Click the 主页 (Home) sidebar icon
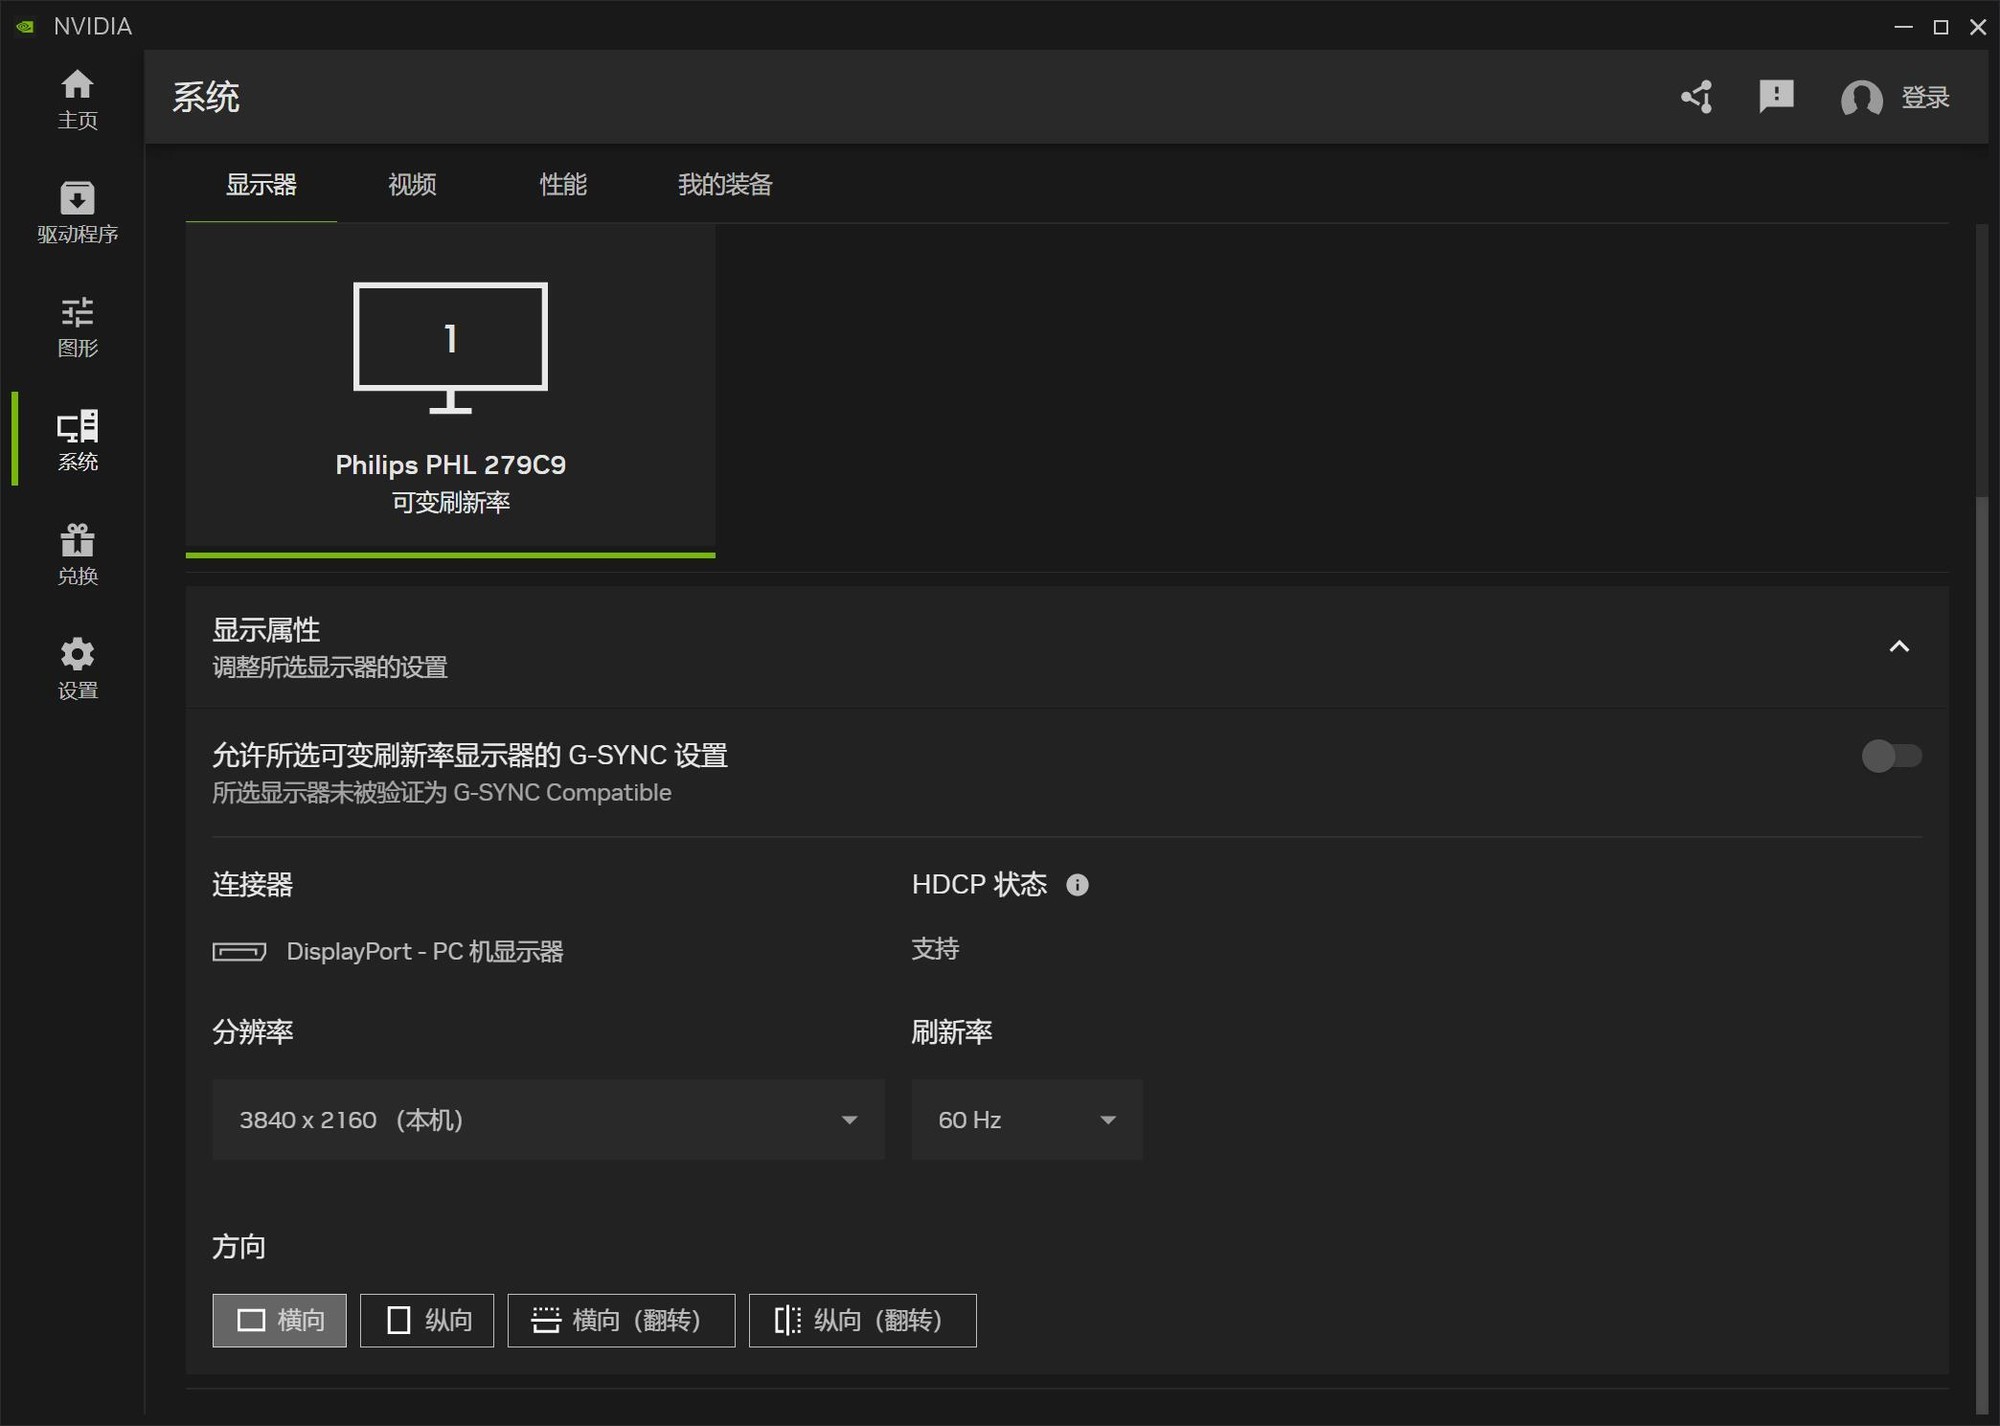Screen dimensions: 2000x1426 coord(77,96)
